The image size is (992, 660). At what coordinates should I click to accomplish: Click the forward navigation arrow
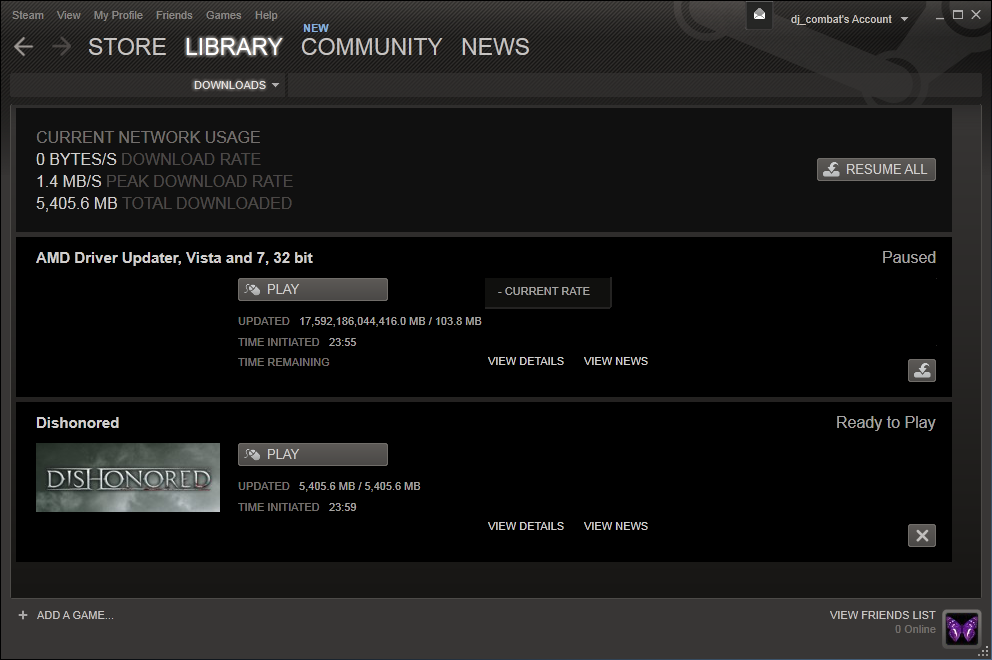pos(61,47)
